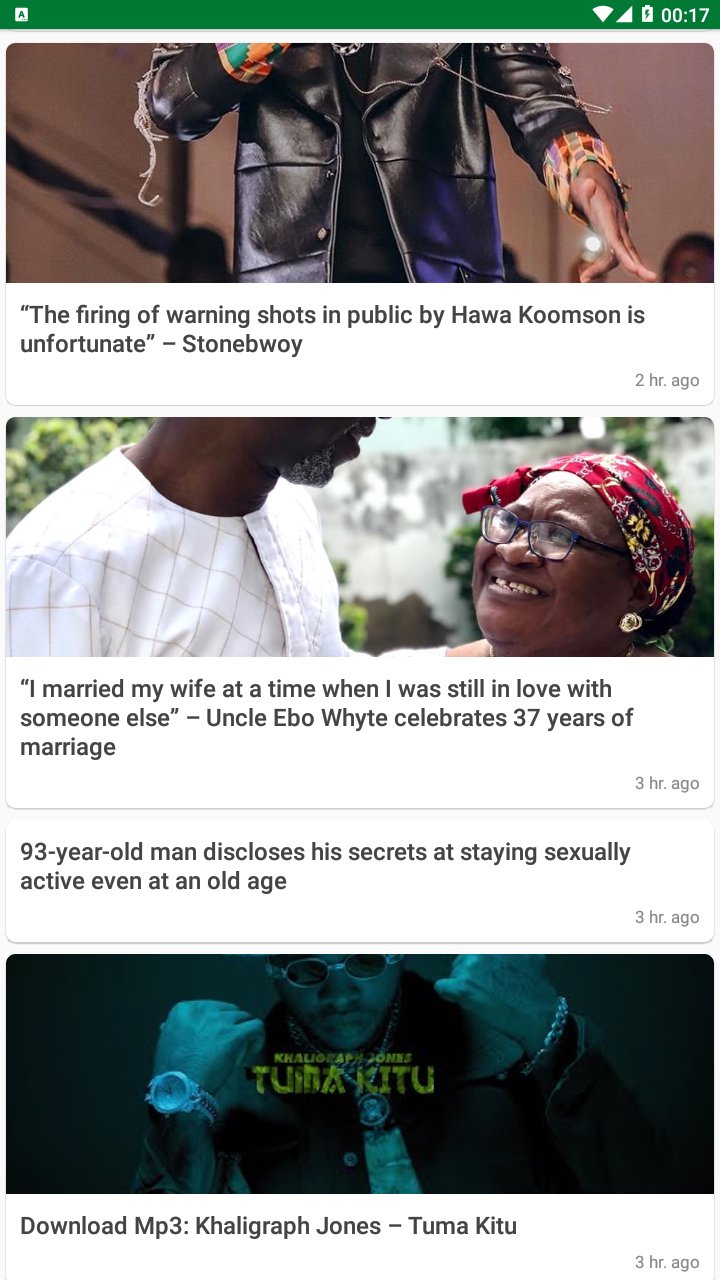Tap timestamp below Tuma Kitu download post
The image size is (720, 1280).
(x=667, y=1262)
